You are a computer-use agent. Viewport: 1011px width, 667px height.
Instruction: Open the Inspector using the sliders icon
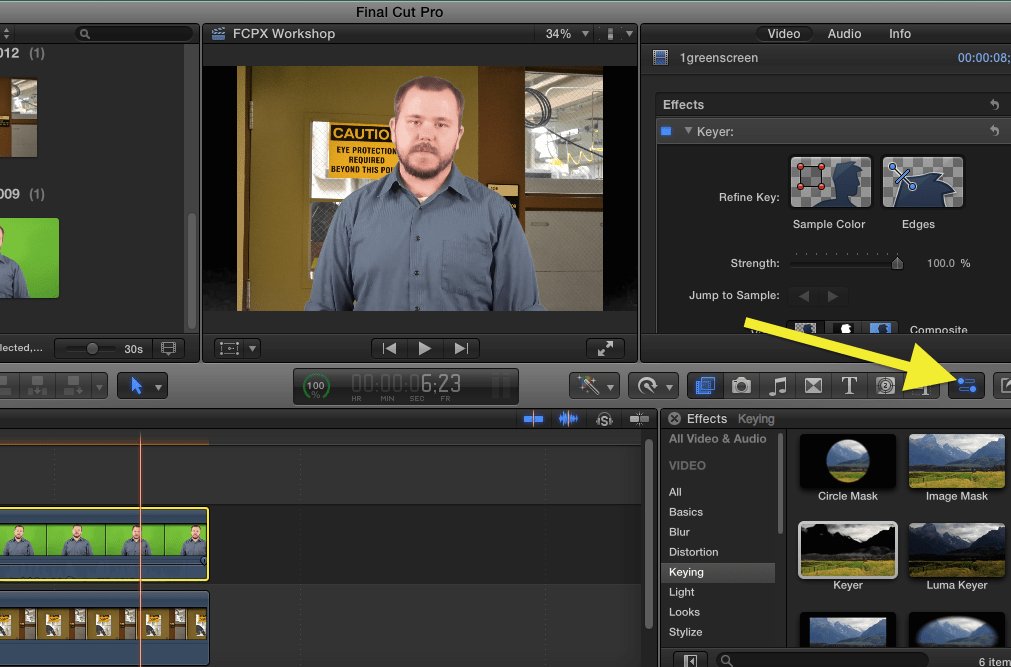pyautogui.click(x=967, y=385)
